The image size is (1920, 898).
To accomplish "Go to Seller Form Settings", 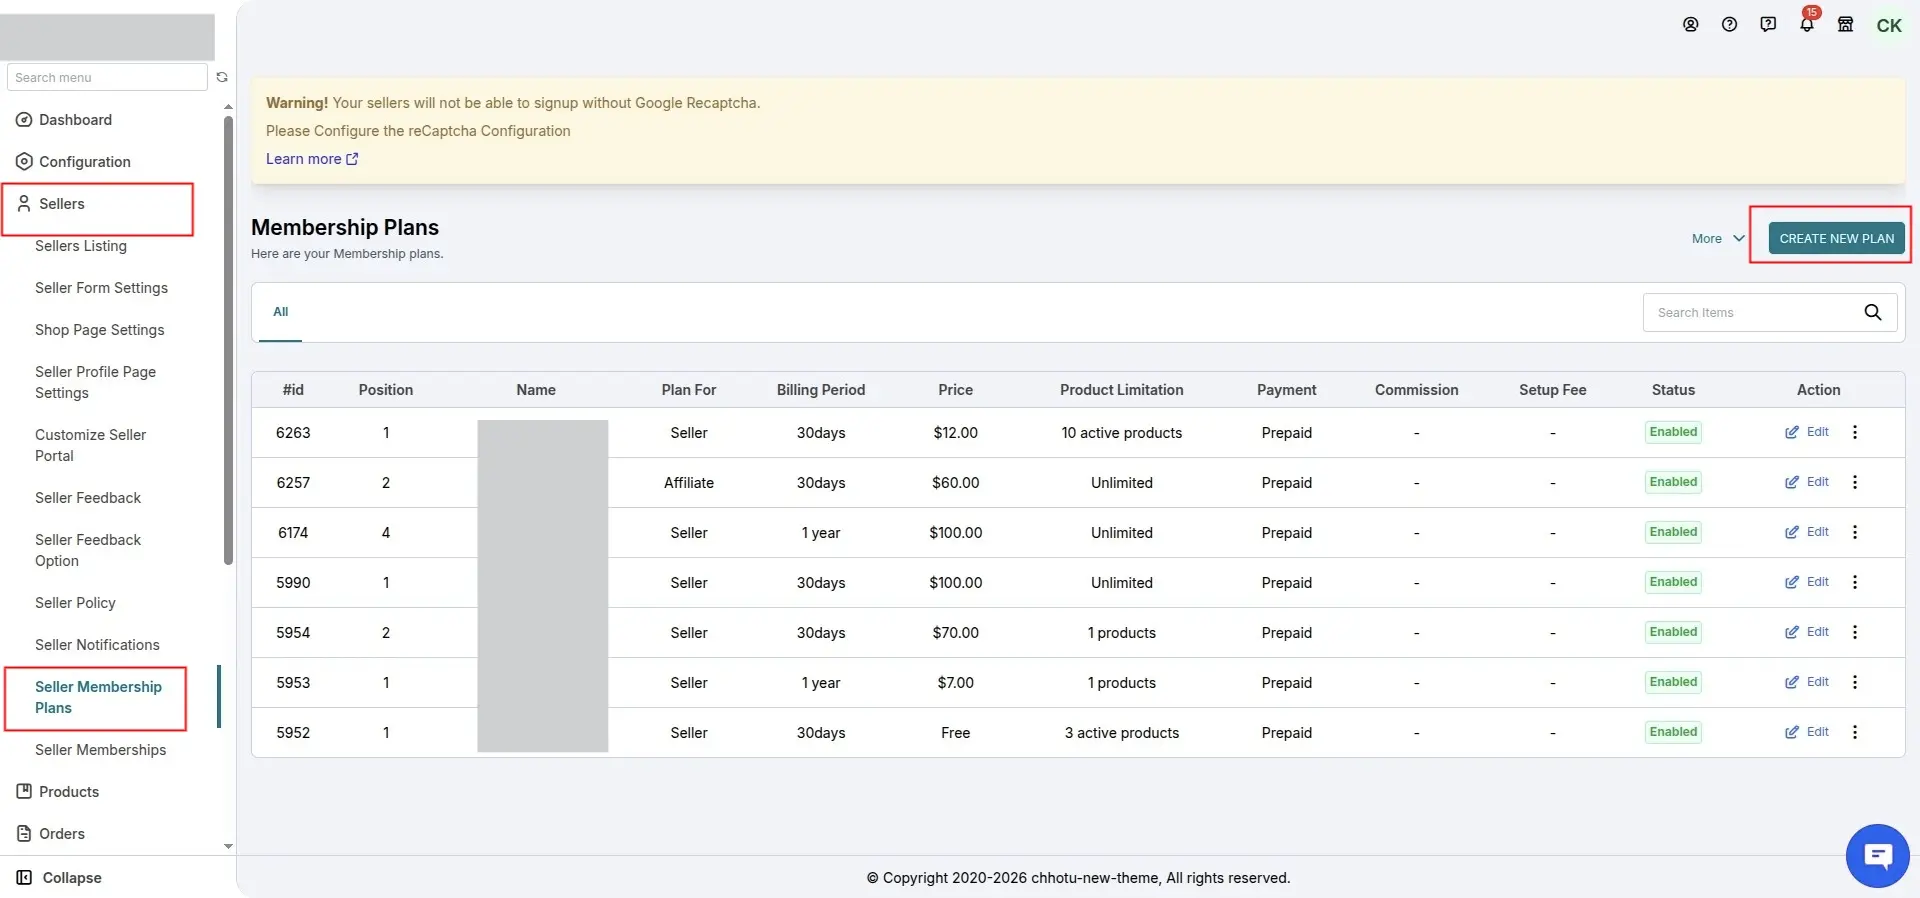I will click(x=101, y=288).
